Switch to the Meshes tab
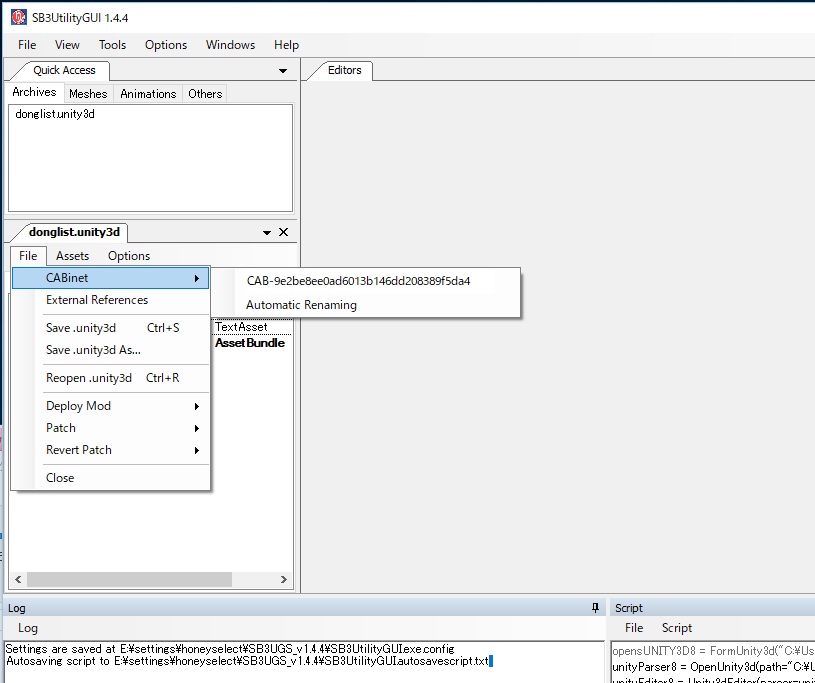This screenshot has width=815, height=683. click(x=88, y=94)
